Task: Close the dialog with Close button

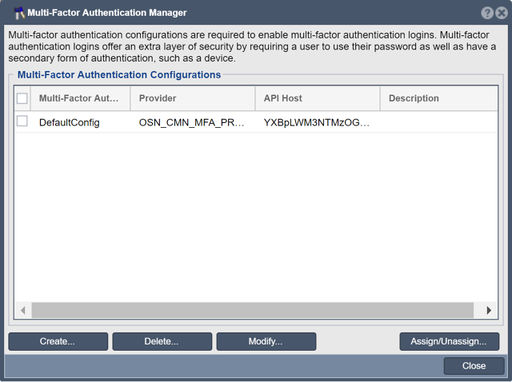Action: point(474,366)
